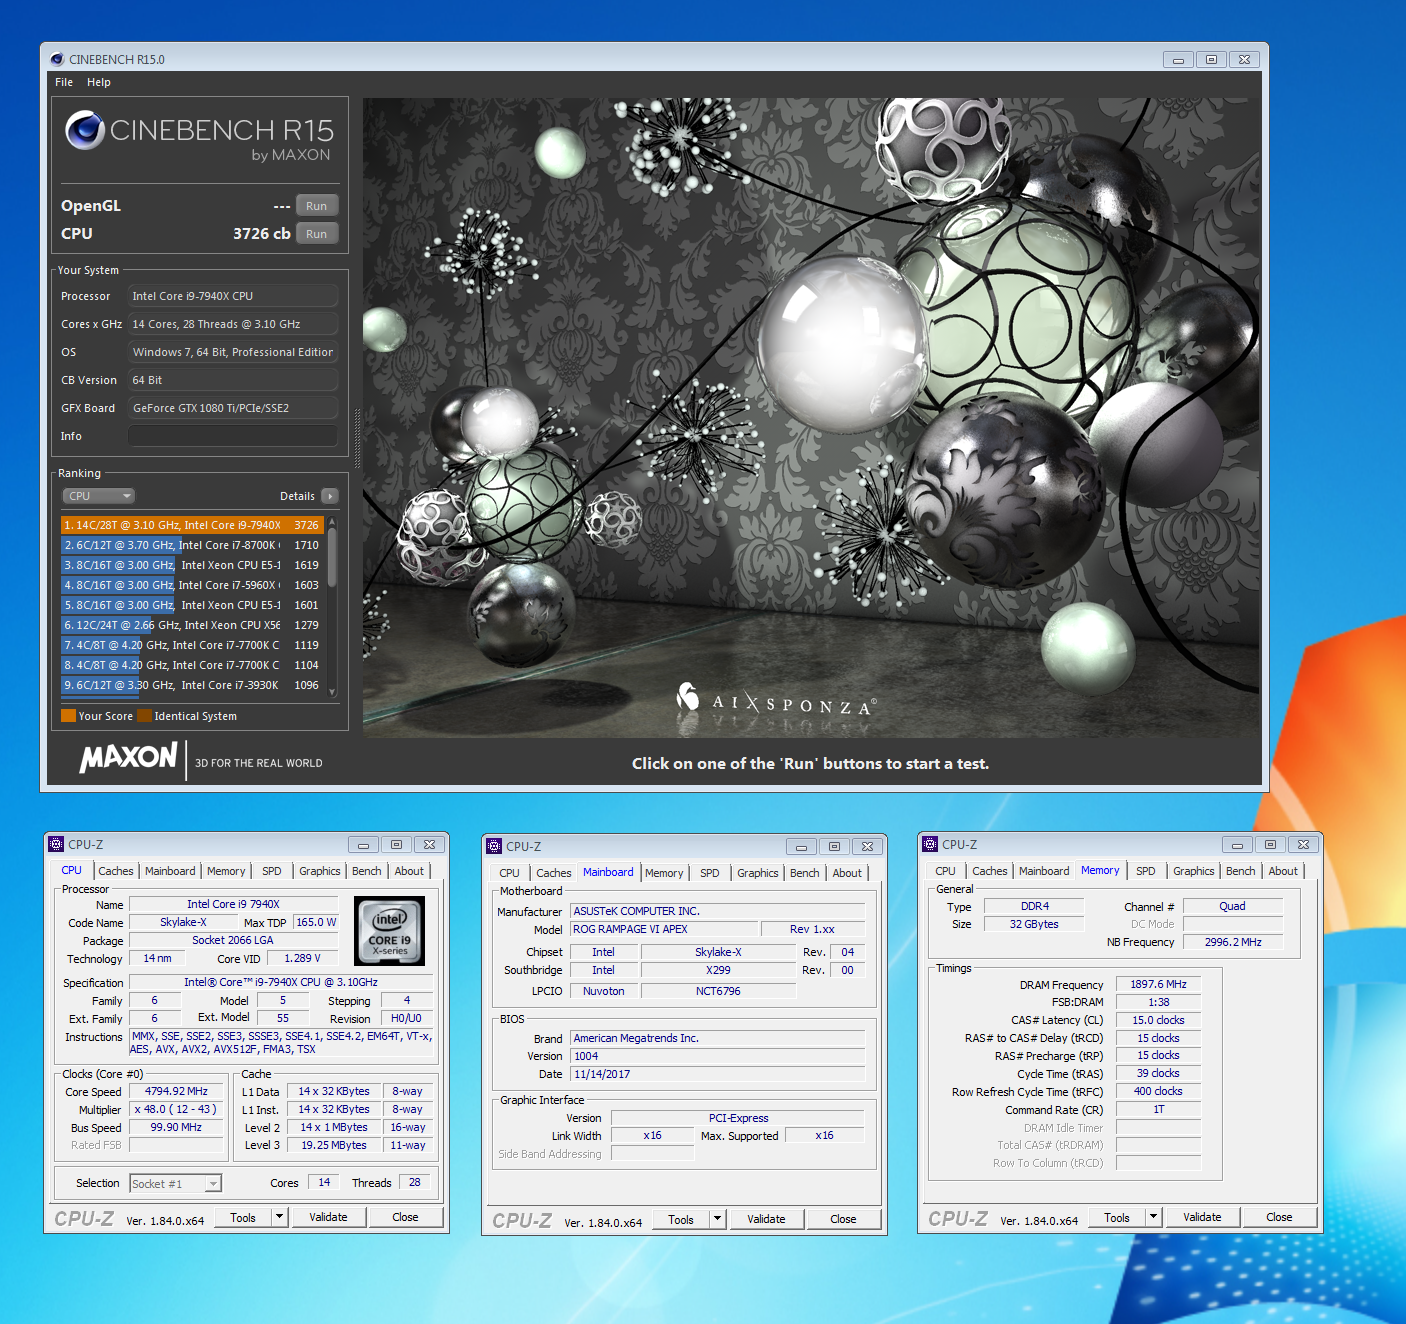Open Socket #1 selection dropdown in CPU-Z
The width and height of the screenshot is (1406, 1324).
pos(176,1184)
